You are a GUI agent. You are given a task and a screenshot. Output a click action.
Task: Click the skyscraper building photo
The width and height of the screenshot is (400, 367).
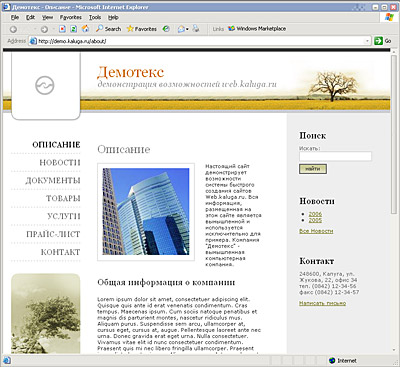click(x=146, y=212)
